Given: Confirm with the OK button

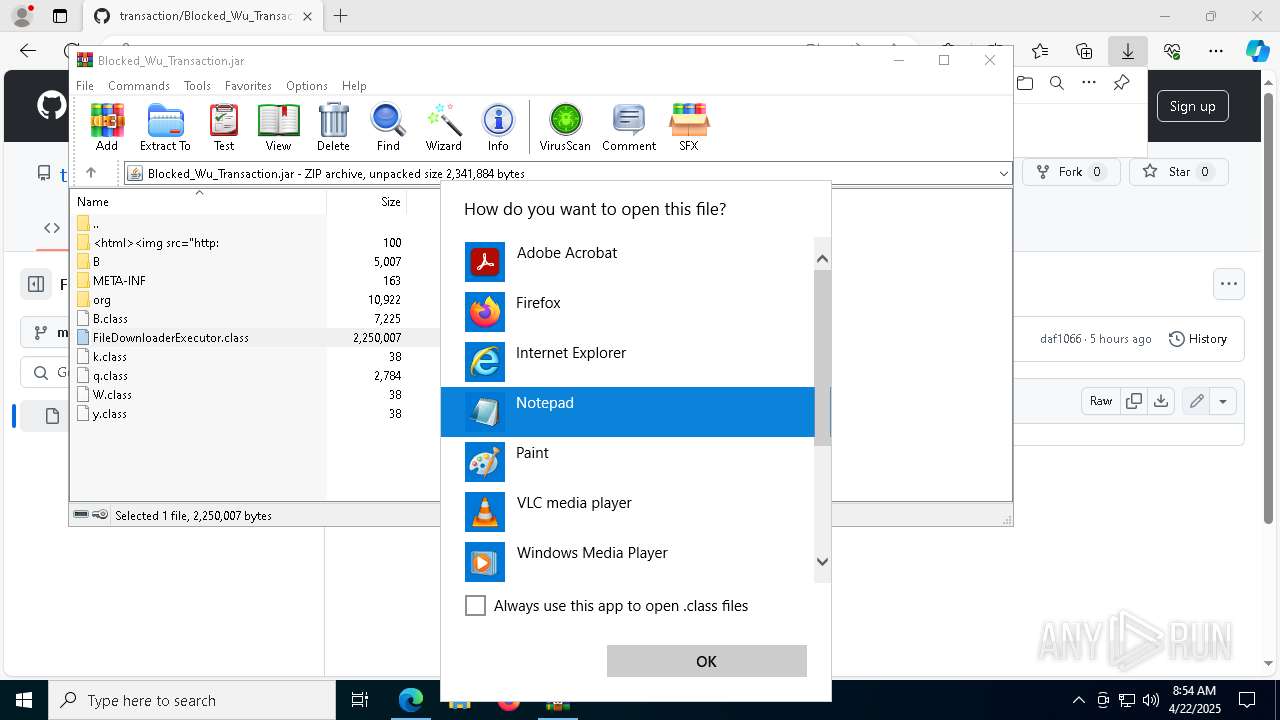Looking at the screenshot, I should click(706, 661).
